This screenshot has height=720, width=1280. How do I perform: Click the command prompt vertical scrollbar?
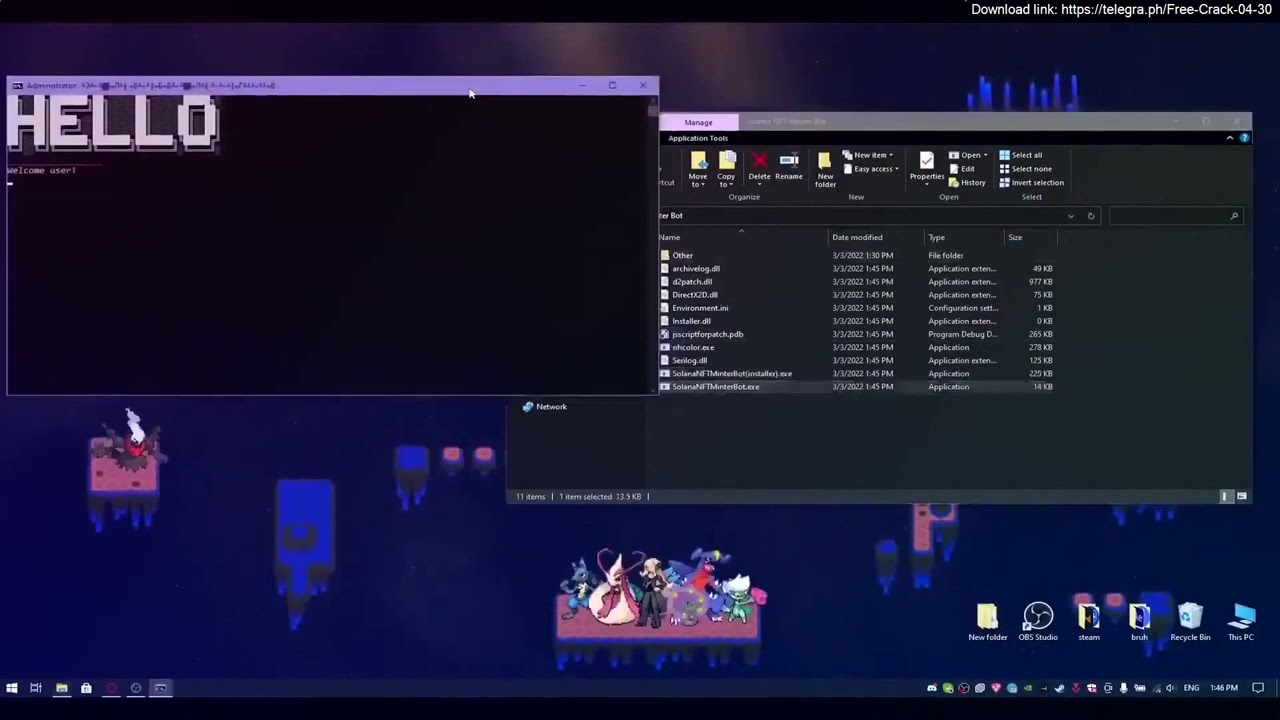pyautogui.click(x=653, y=245)
